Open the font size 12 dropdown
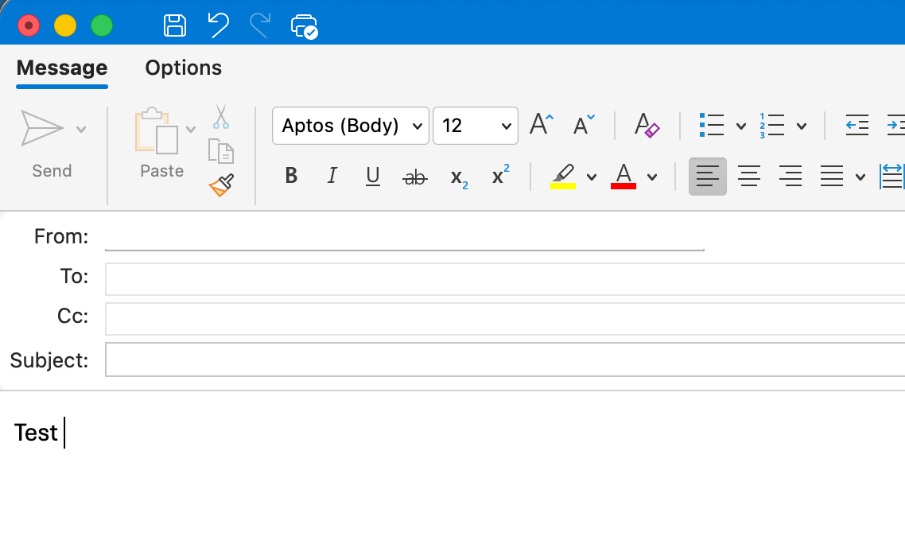This screenshot has width=905, height=540. (475, 125)
